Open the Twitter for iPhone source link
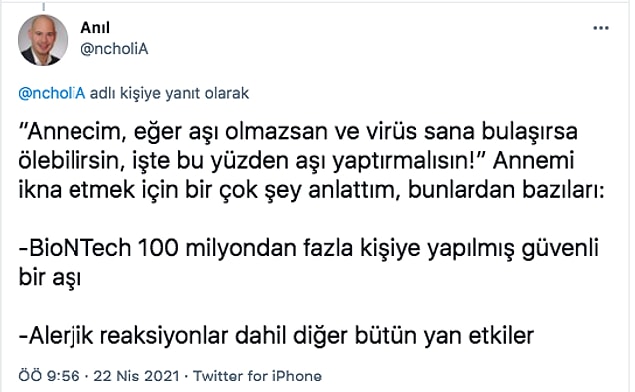The height and width of the screenshot is (392, 635). (x=257, y=376)
